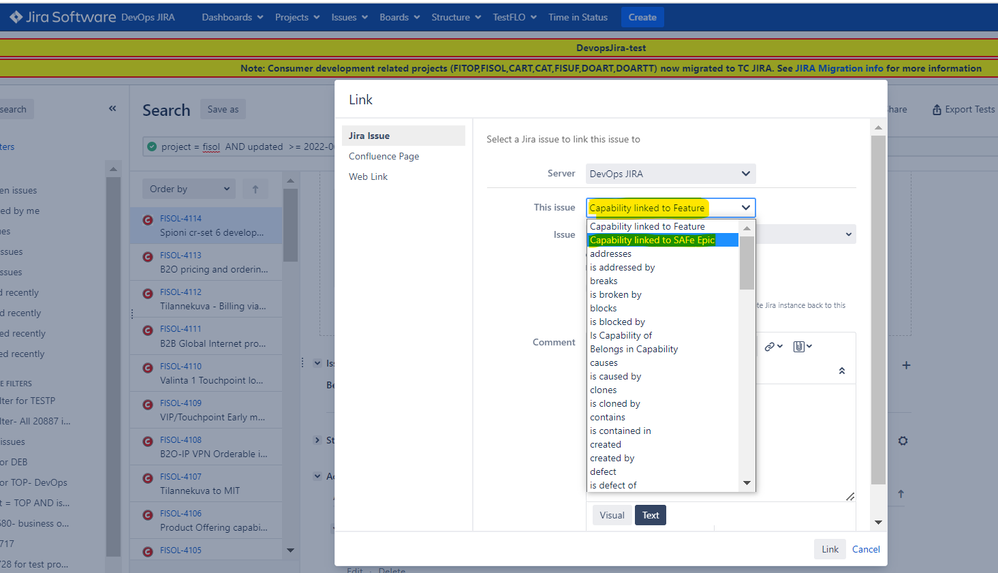The width and height of the screenshot is (998, 573).
Task: Click the JQL search query field
Action: [x=239, y=146]
